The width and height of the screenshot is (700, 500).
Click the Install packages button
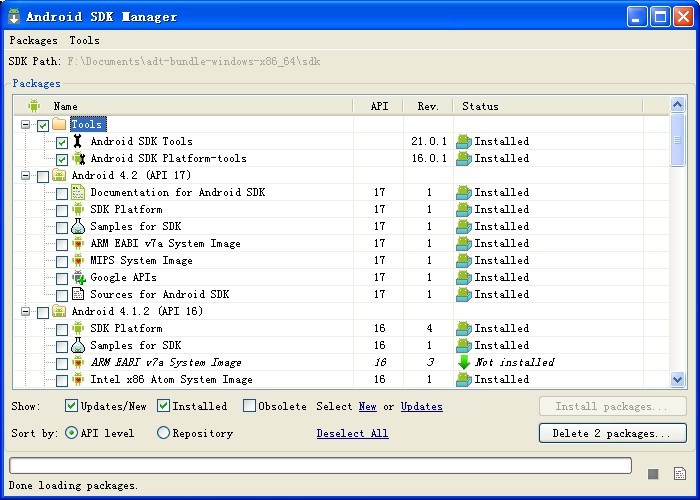(612, 406)
